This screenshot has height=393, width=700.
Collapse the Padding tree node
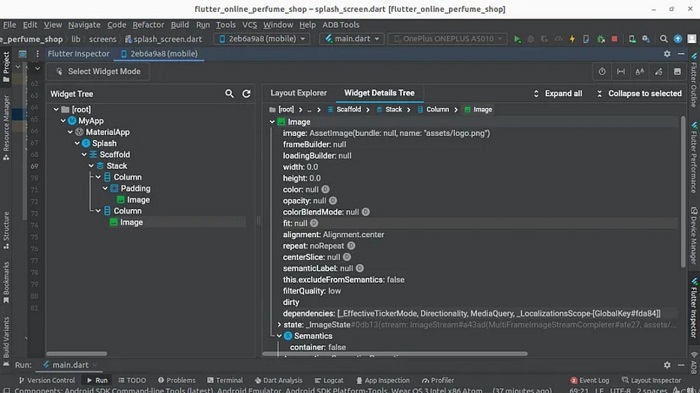[105, 188]
